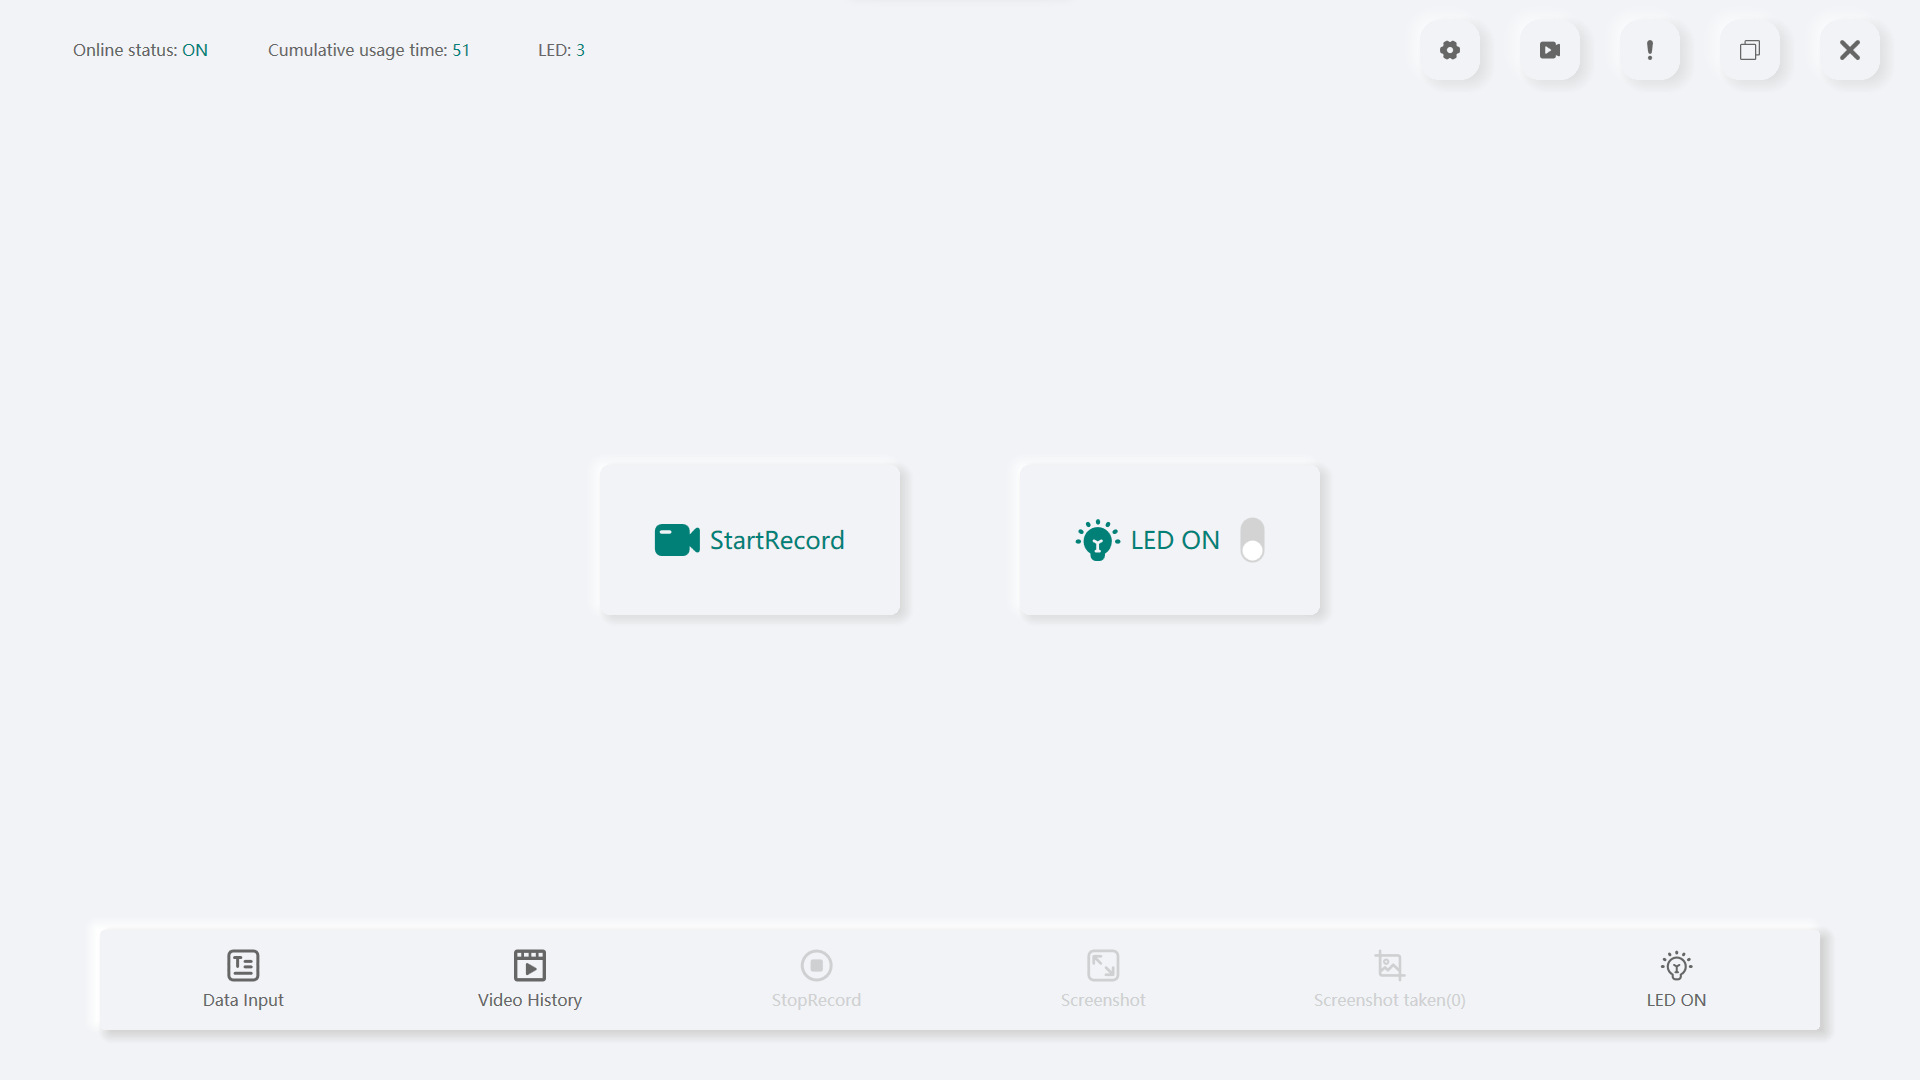Click the Online status indicator

tap(140, 49)
